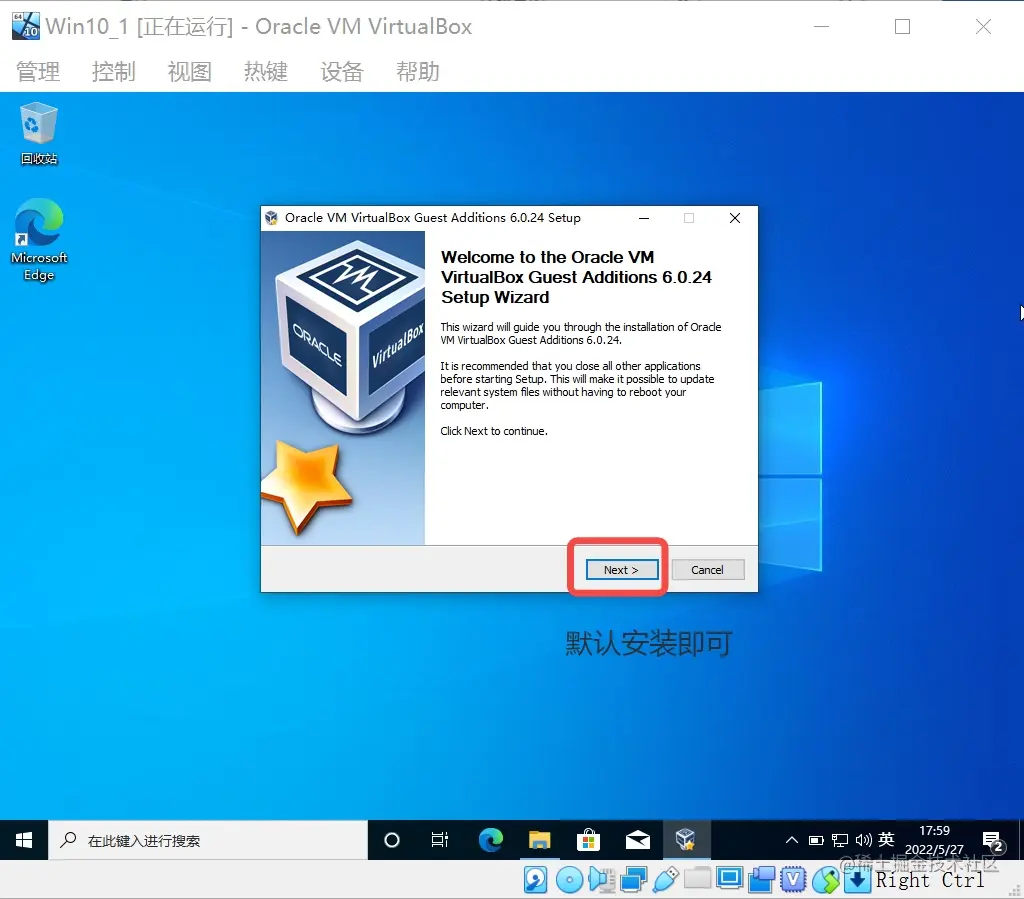The image size is (1024, 899).
Task: Click the video capture recording status icon
Action: (x=761, y=880)
